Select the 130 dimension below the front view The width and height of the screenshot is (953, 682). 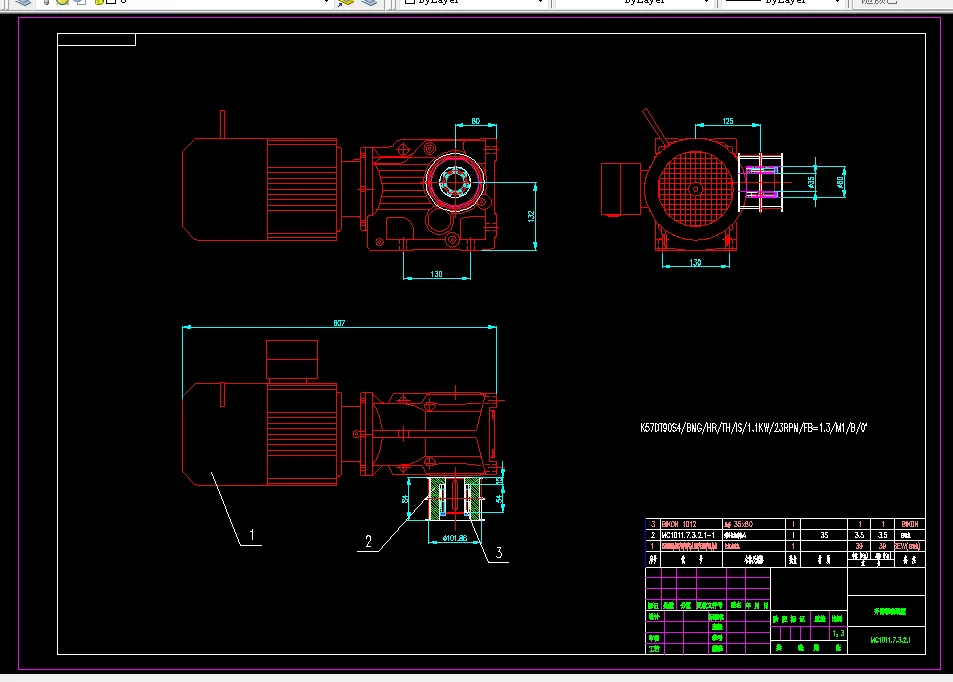tap(436, 274)
